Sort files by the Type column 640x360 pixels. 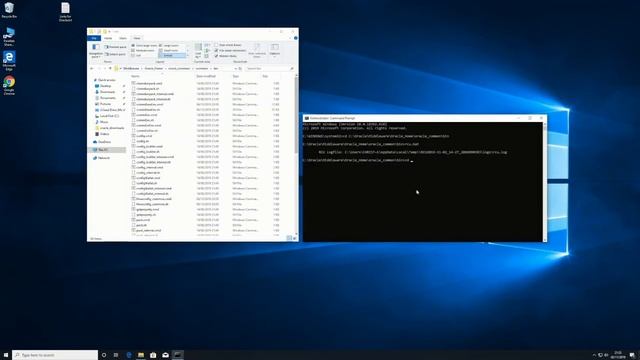pyautogui.click(x=236, y=76)
